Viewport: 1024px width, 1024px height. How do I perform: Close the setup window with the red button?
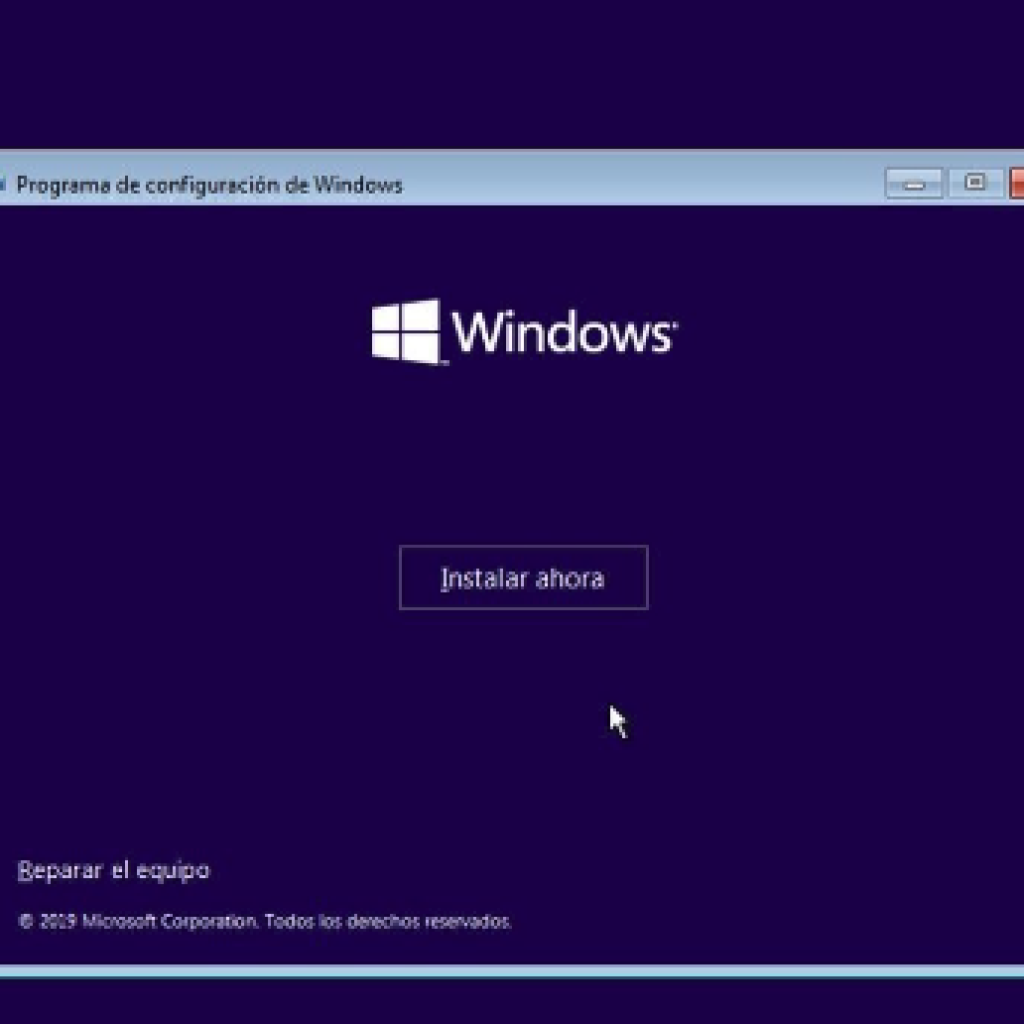(x=1017, y=184)
